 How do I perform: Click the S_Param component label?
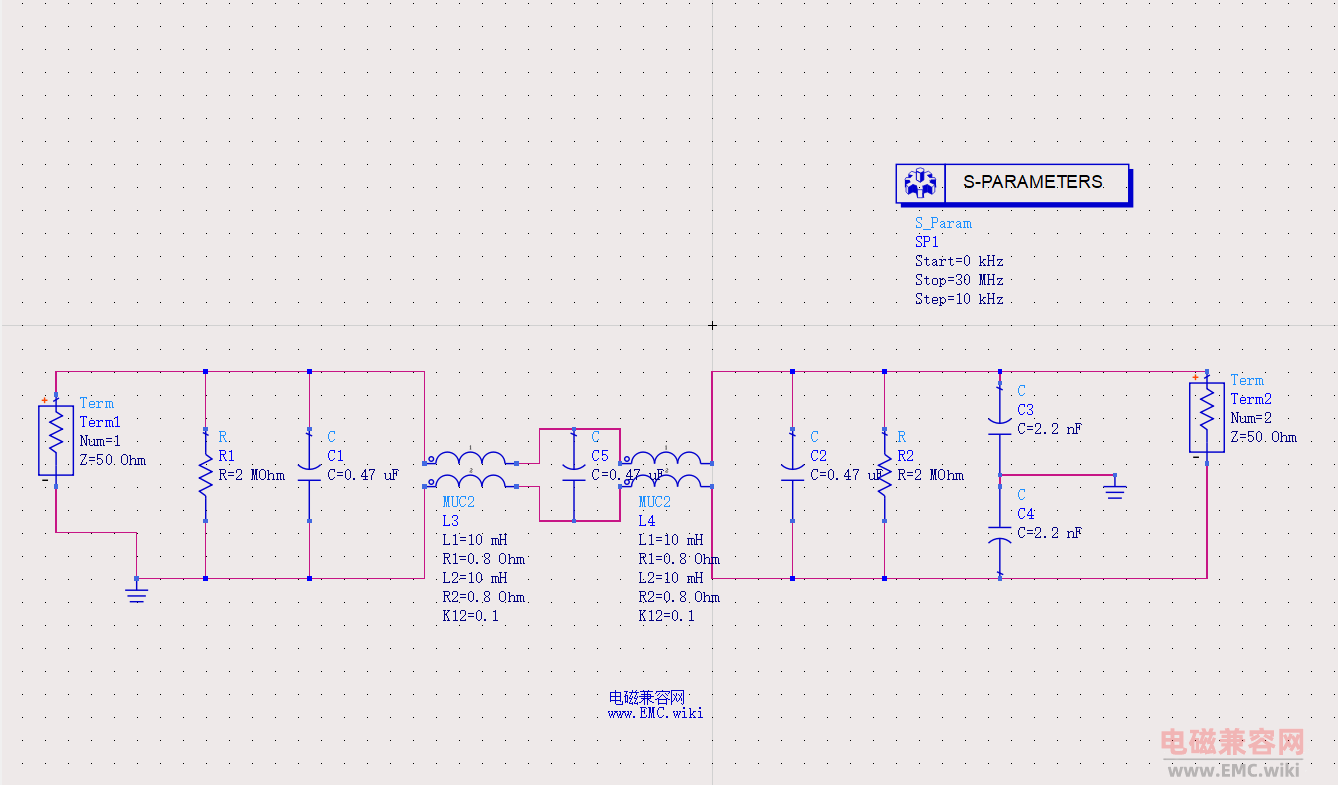tap(943, 223)
